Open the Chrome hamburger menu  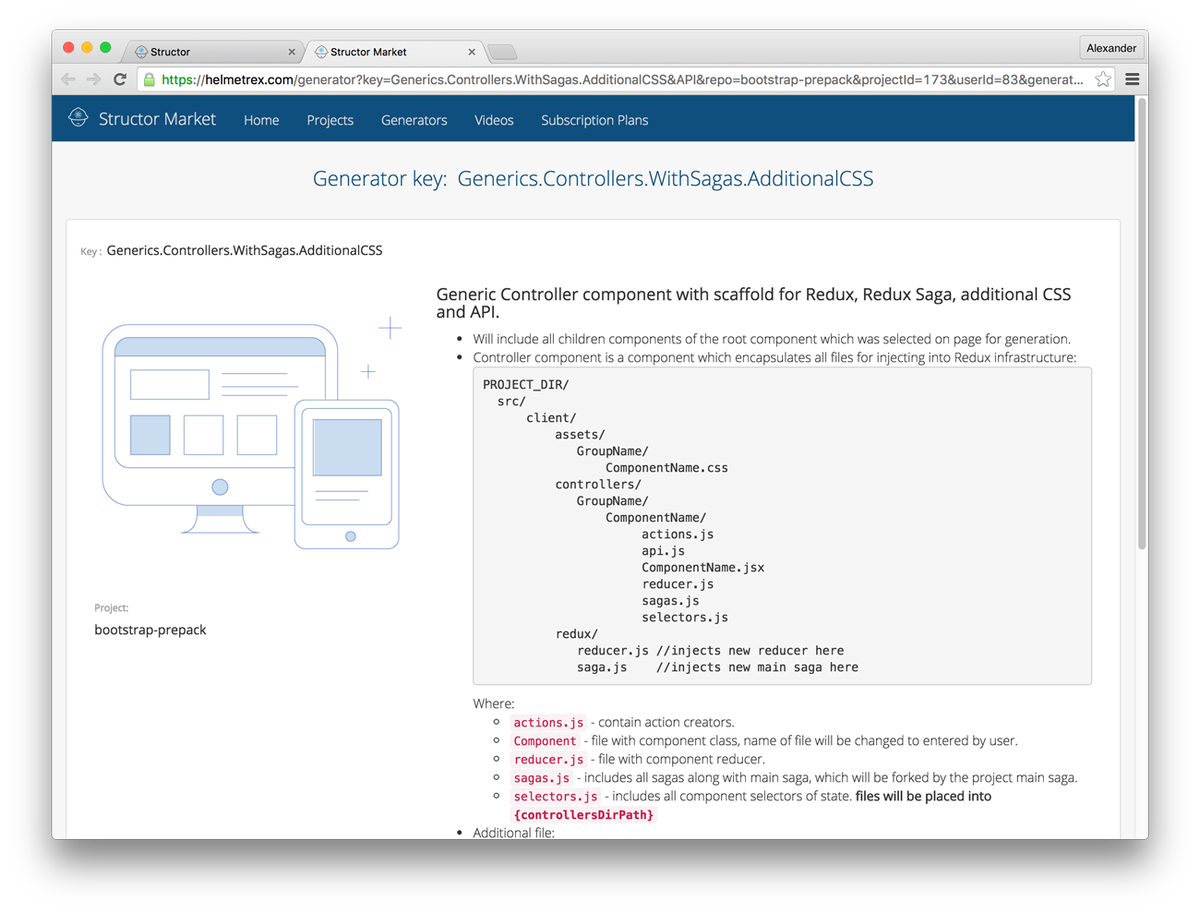(x=1132, y=79)
